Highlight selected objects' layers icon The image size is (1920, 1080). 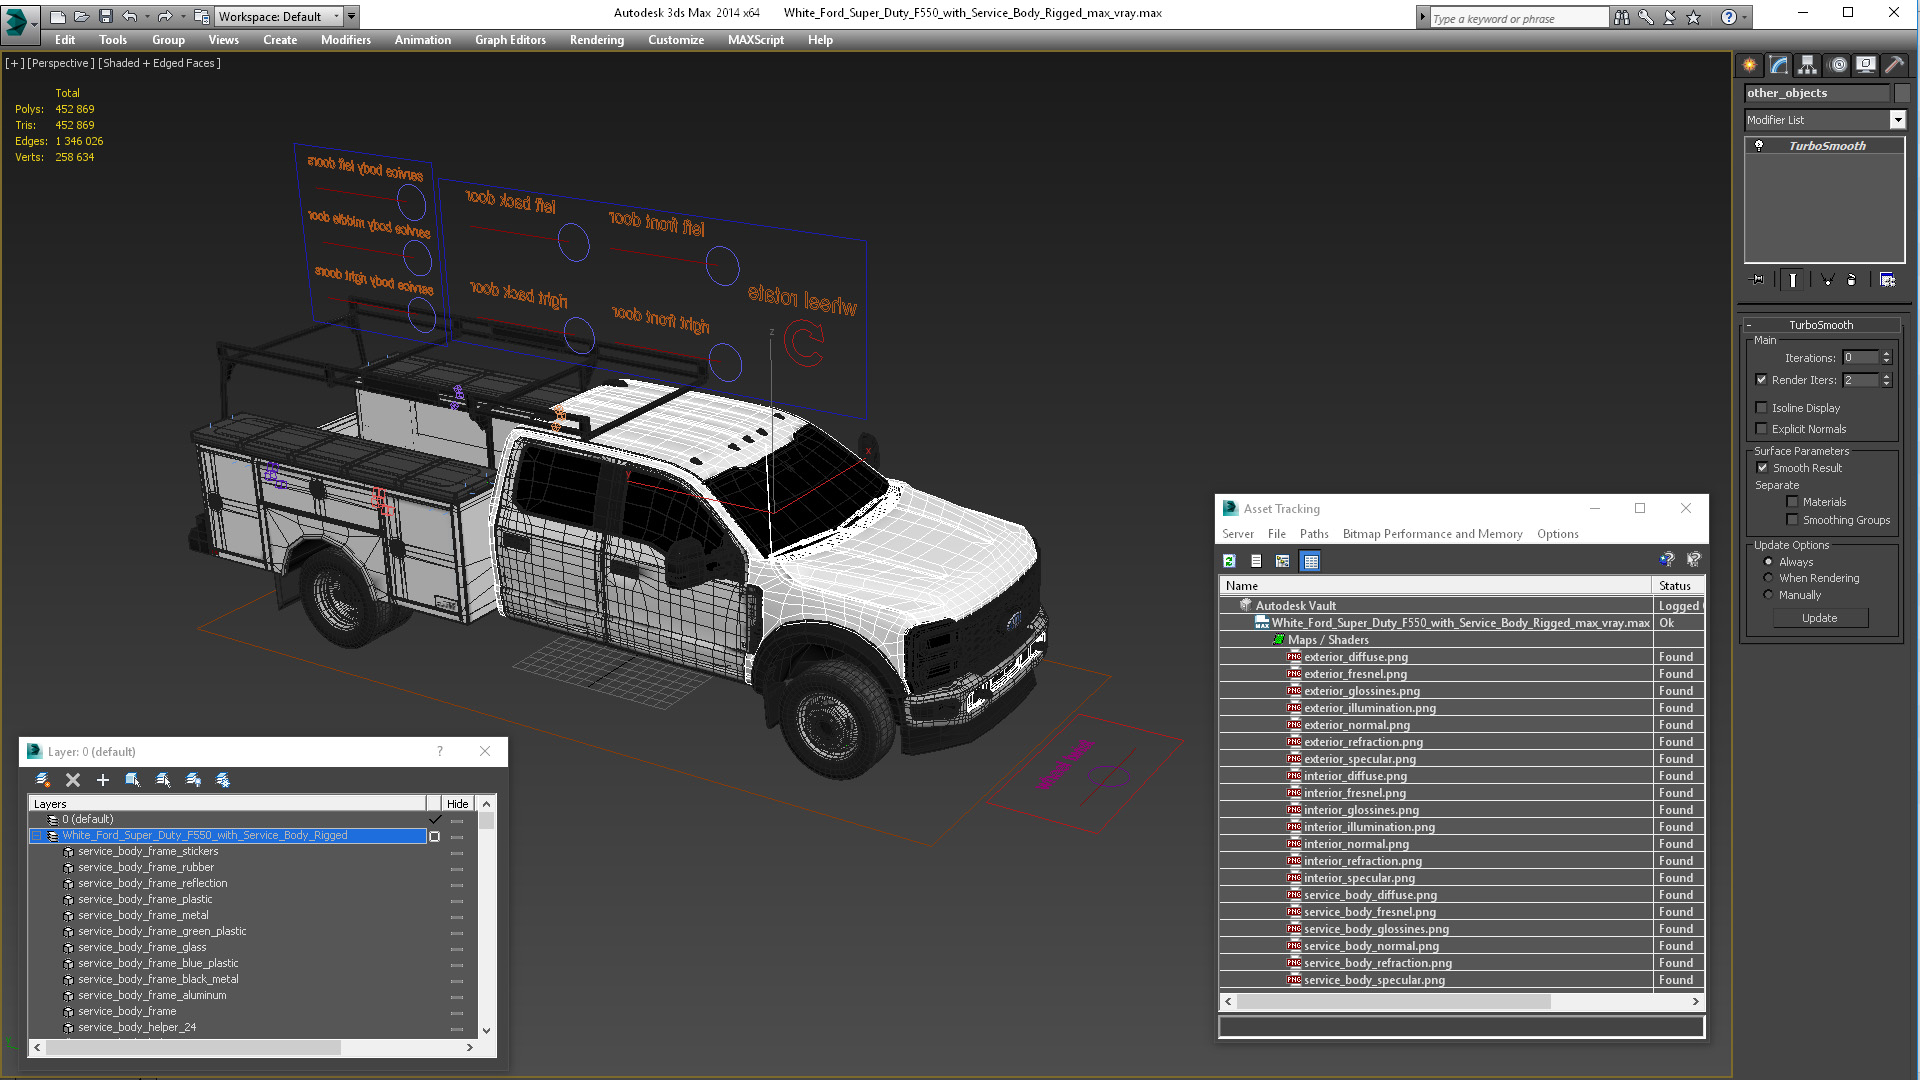[163, 780]
